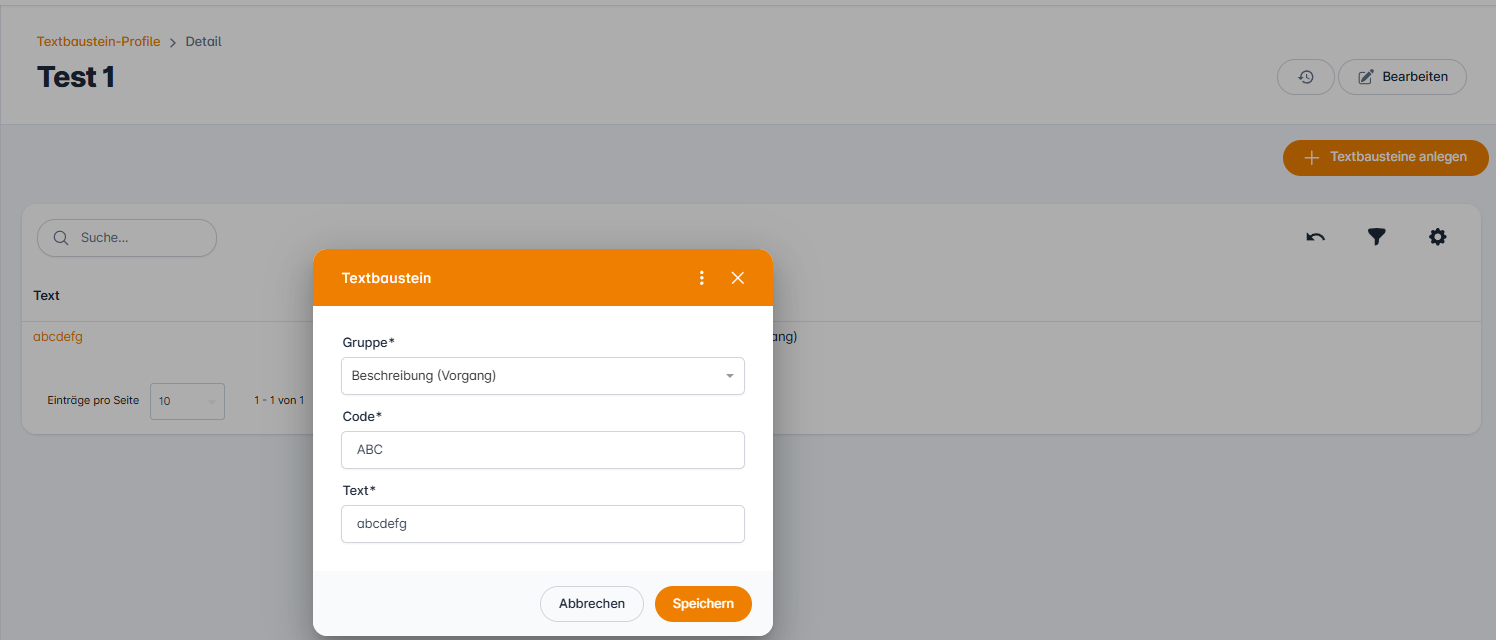Go to Textbaustein-Profile breadcrumb link
This screenshot has width=1496, height=640.
click(98, 42)
